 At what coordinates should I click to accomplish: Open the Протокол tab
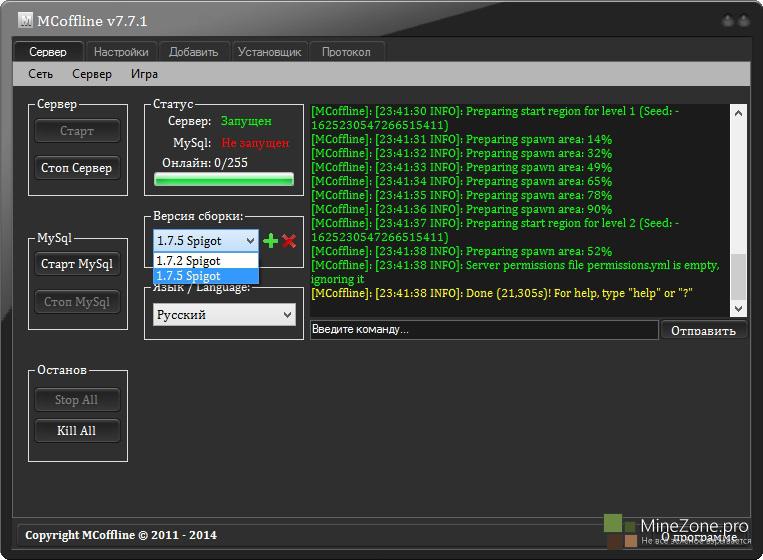346,52
